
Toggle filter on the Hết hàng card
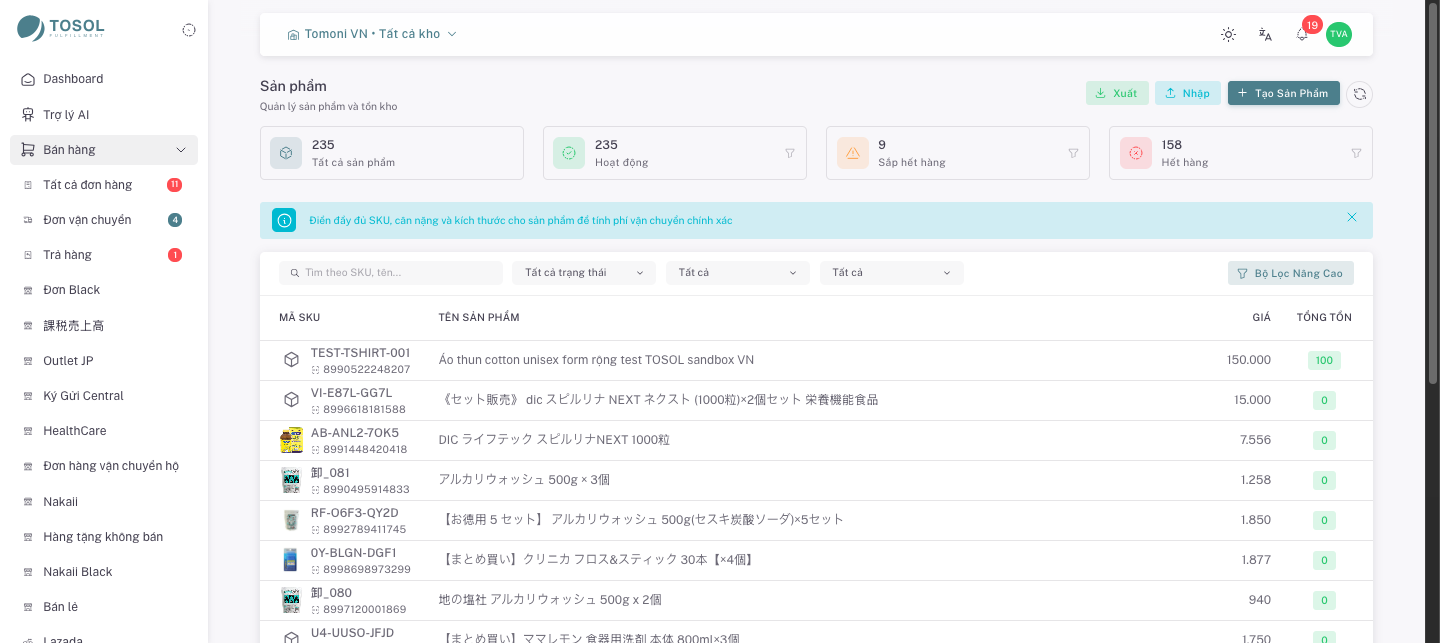click(1356, 153)
